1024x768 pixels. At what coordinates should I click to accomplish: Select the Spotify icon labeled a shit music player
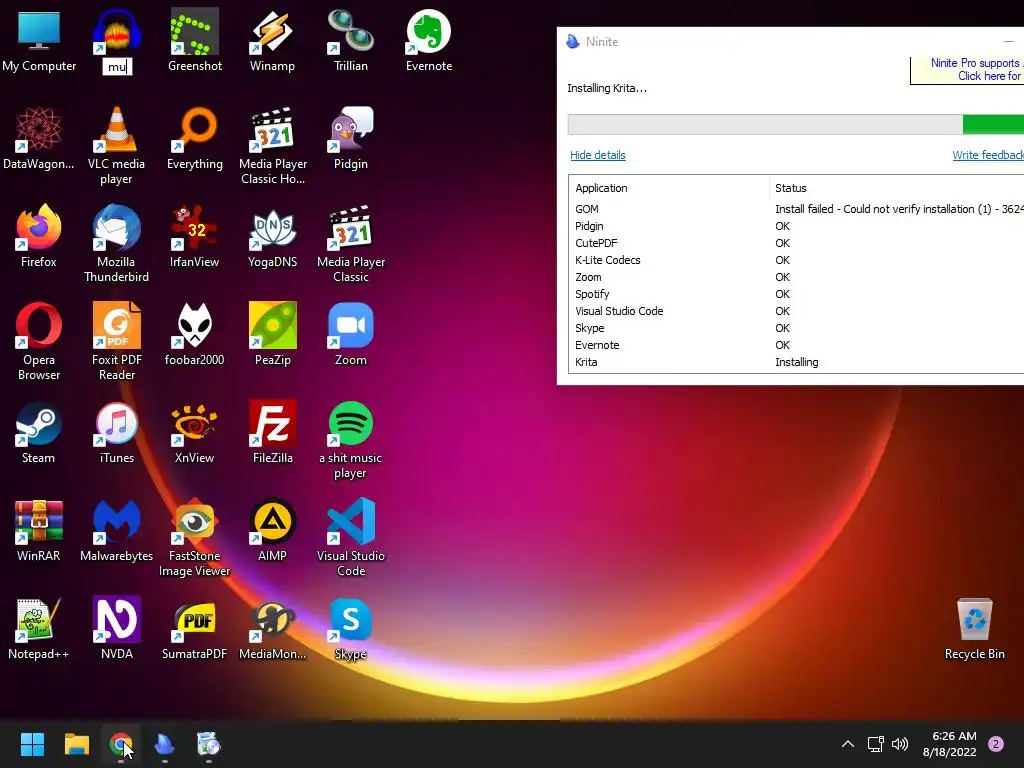click(x=351, y=440)
